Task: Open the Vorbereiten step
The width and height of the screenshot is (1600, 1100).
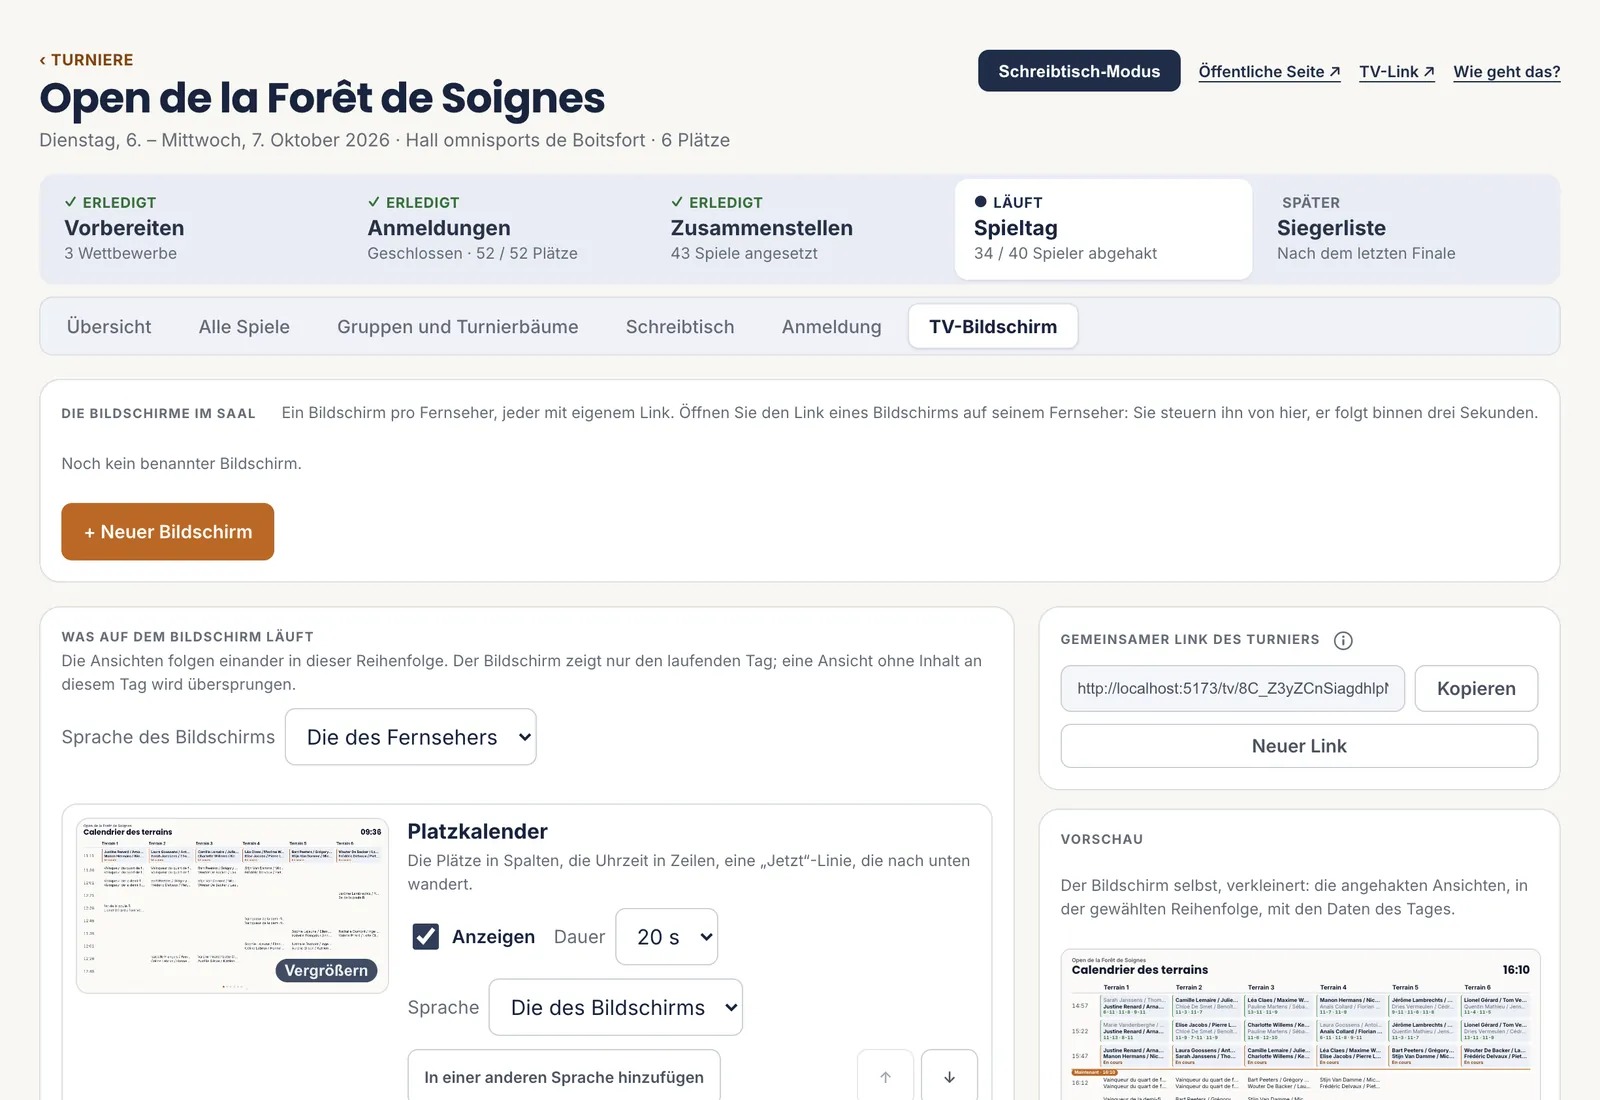Action: pyautogui.click(x=192, y=229)
